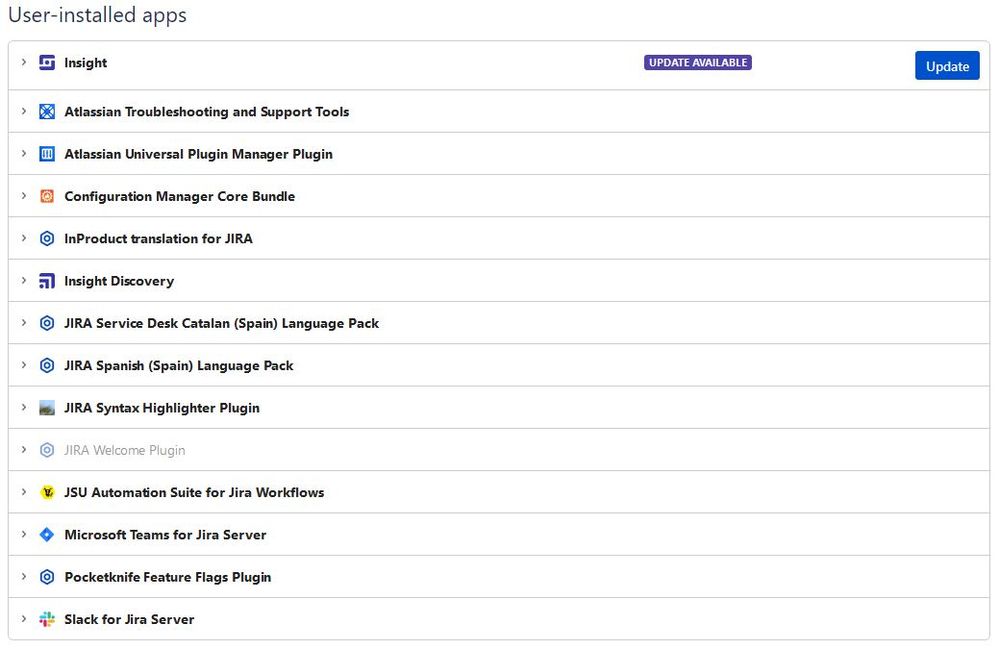Click the JIRA Spanish Language Pack icon
Image resolution: width=999 pixels, height=649 pixels.
[47, 366]
